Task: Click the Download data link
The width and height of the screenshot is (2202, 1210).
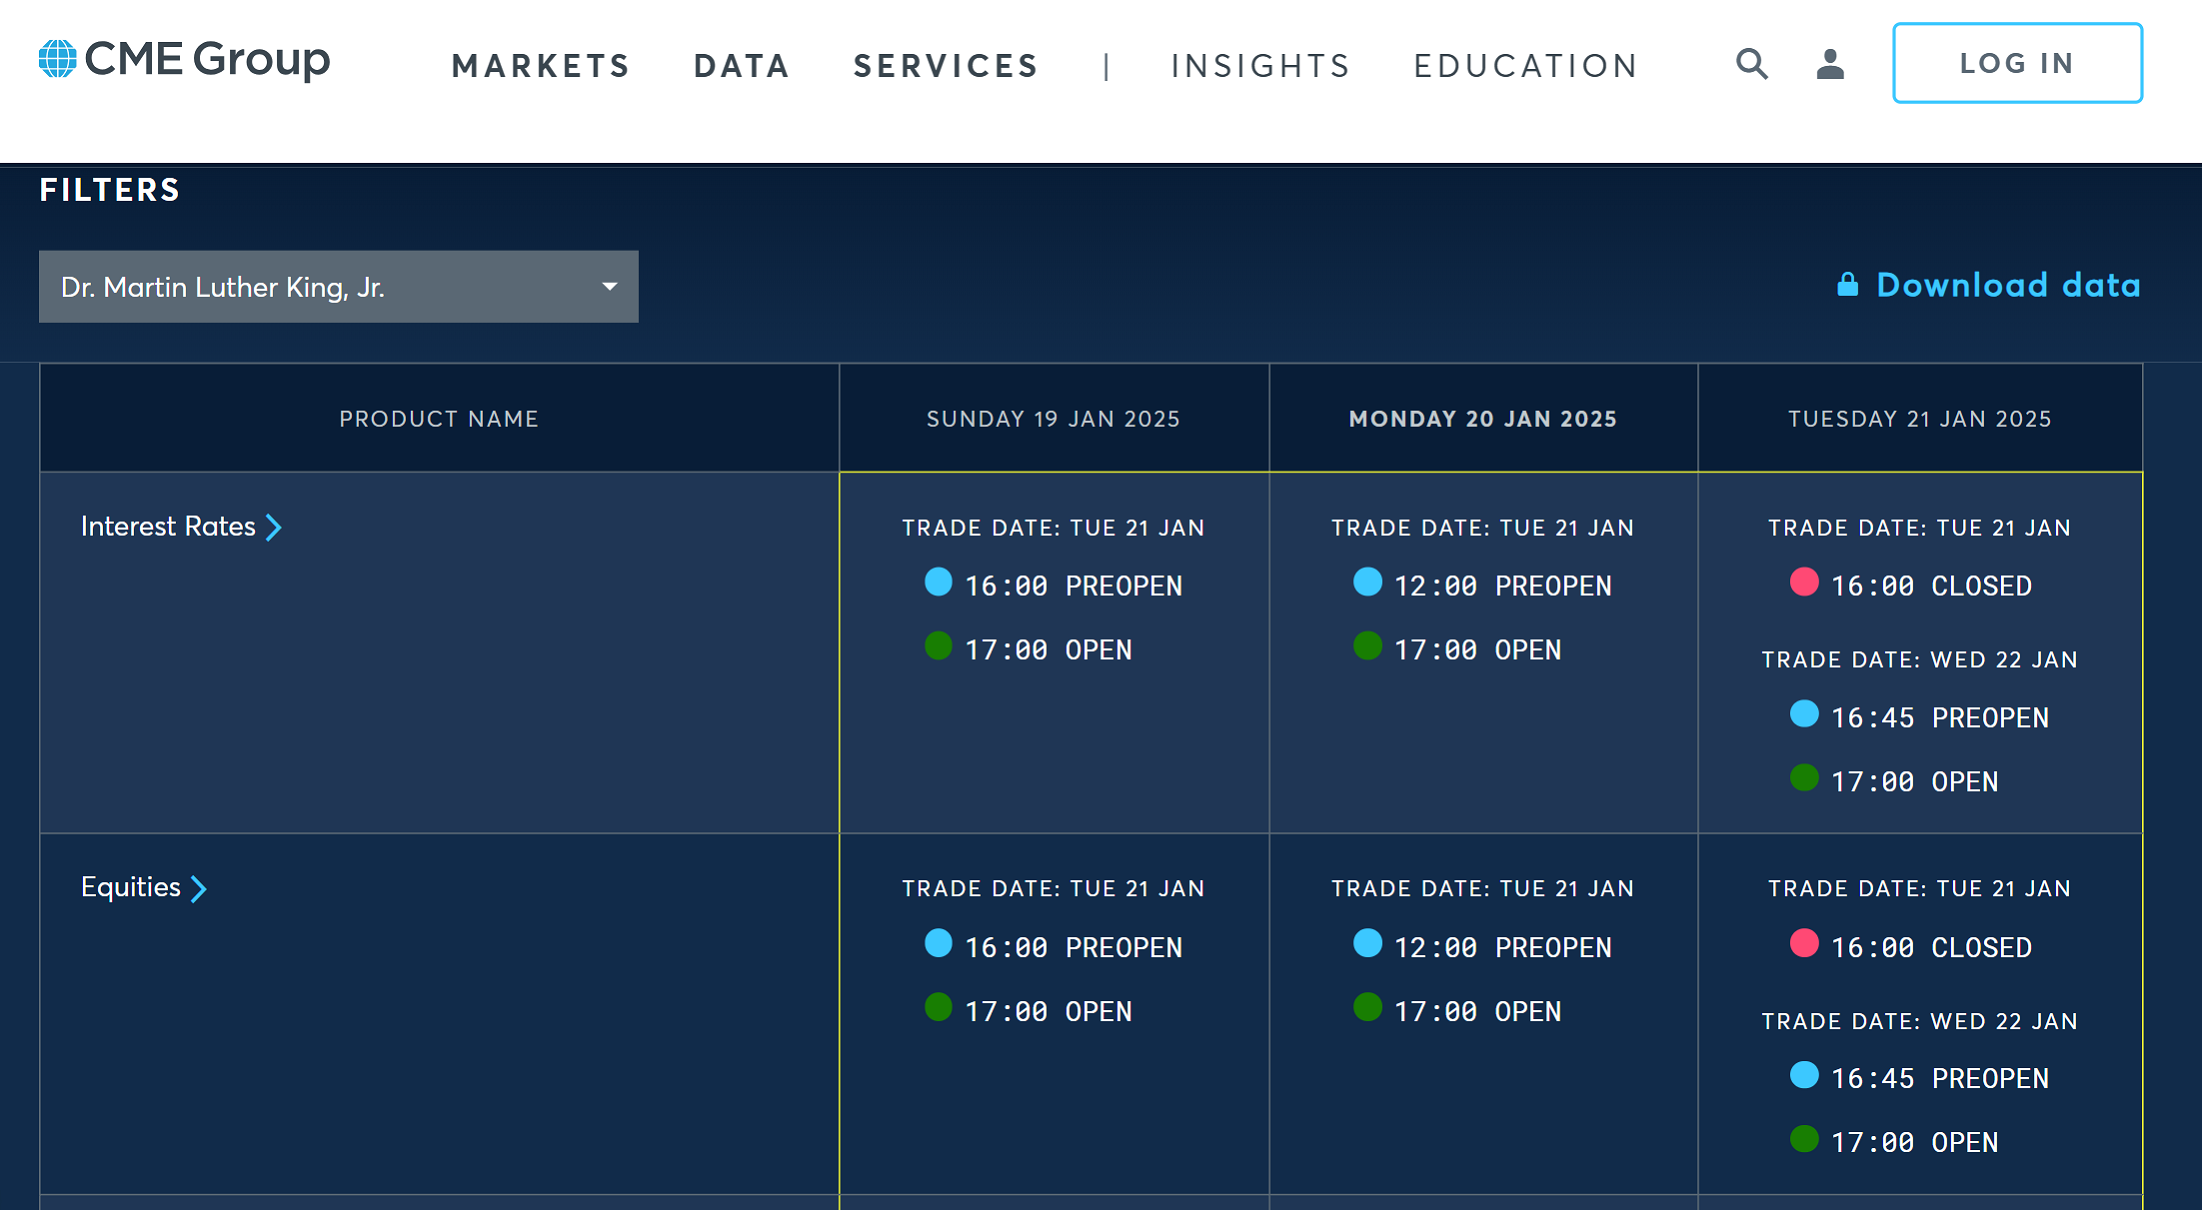Action: [2008, 285]
